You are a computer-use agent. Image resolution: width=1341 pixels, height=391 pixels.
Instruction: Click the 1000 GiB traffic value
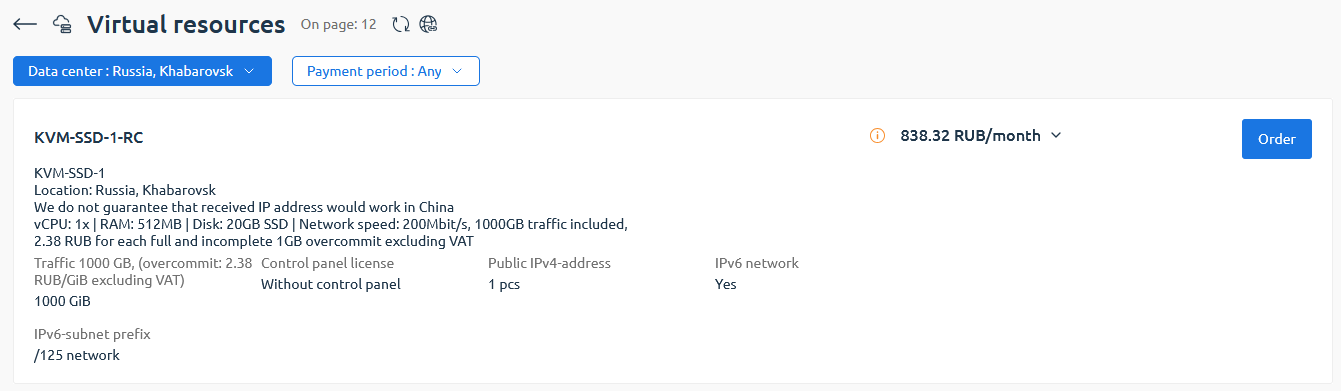point(62,301)
